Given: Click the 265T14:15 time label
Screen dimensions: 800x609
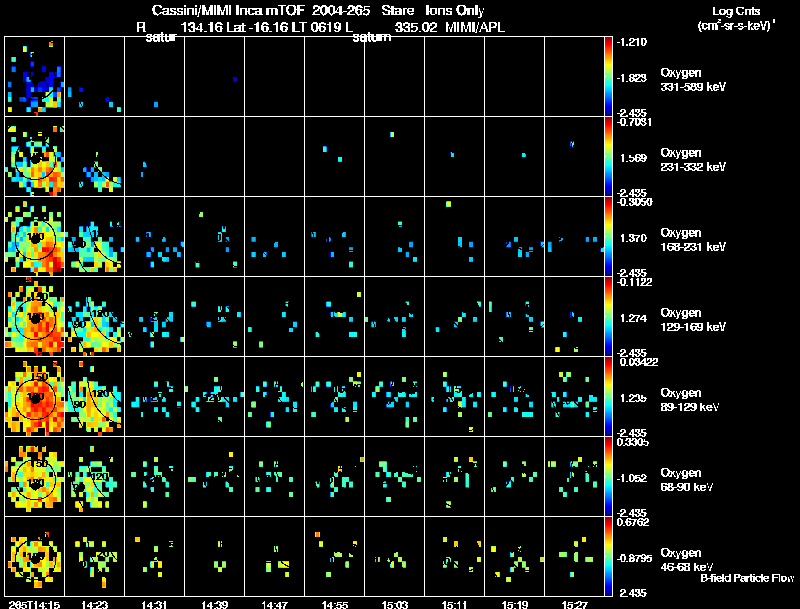Looking at the screenshot, I should pos(35,605).
